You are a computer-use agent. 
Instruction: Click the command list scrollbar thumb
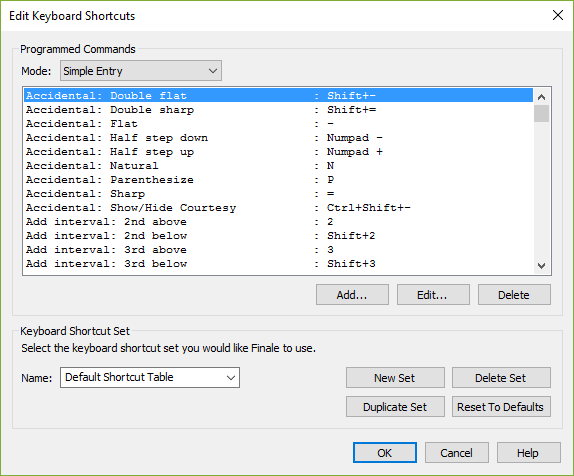541,114
